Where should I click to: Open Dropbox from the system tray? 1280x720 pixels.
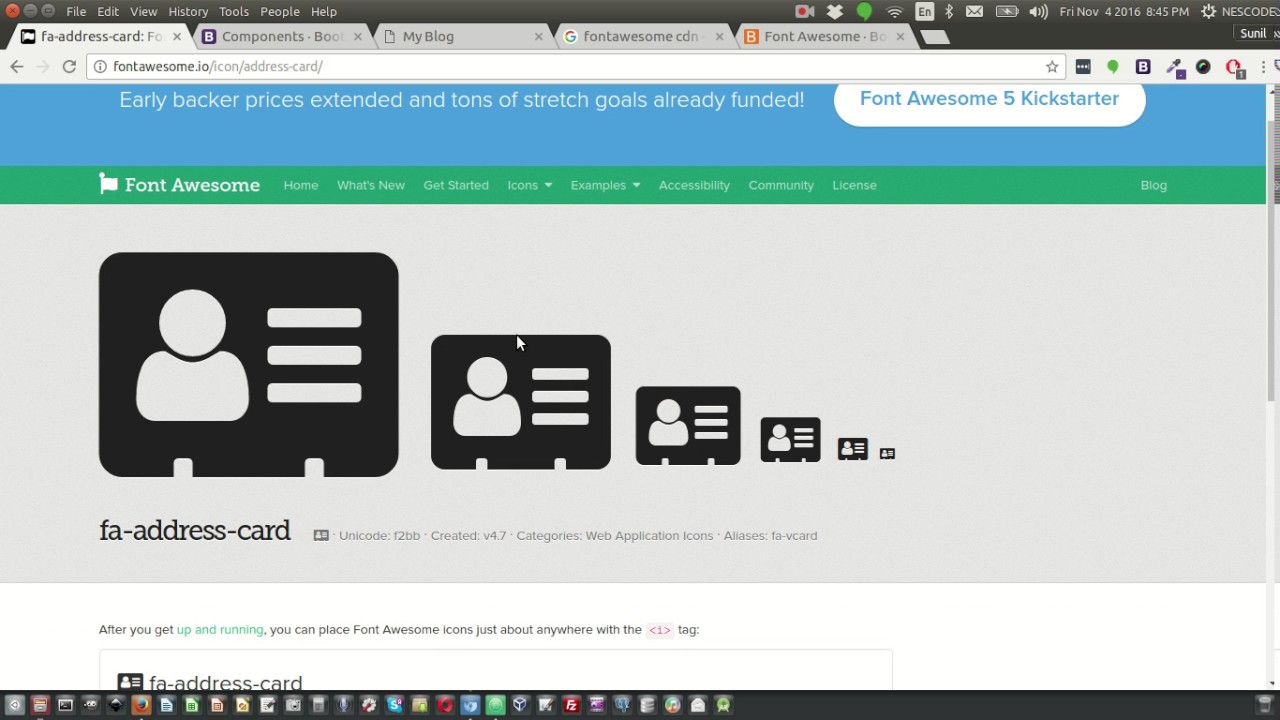tap(835, 11)
